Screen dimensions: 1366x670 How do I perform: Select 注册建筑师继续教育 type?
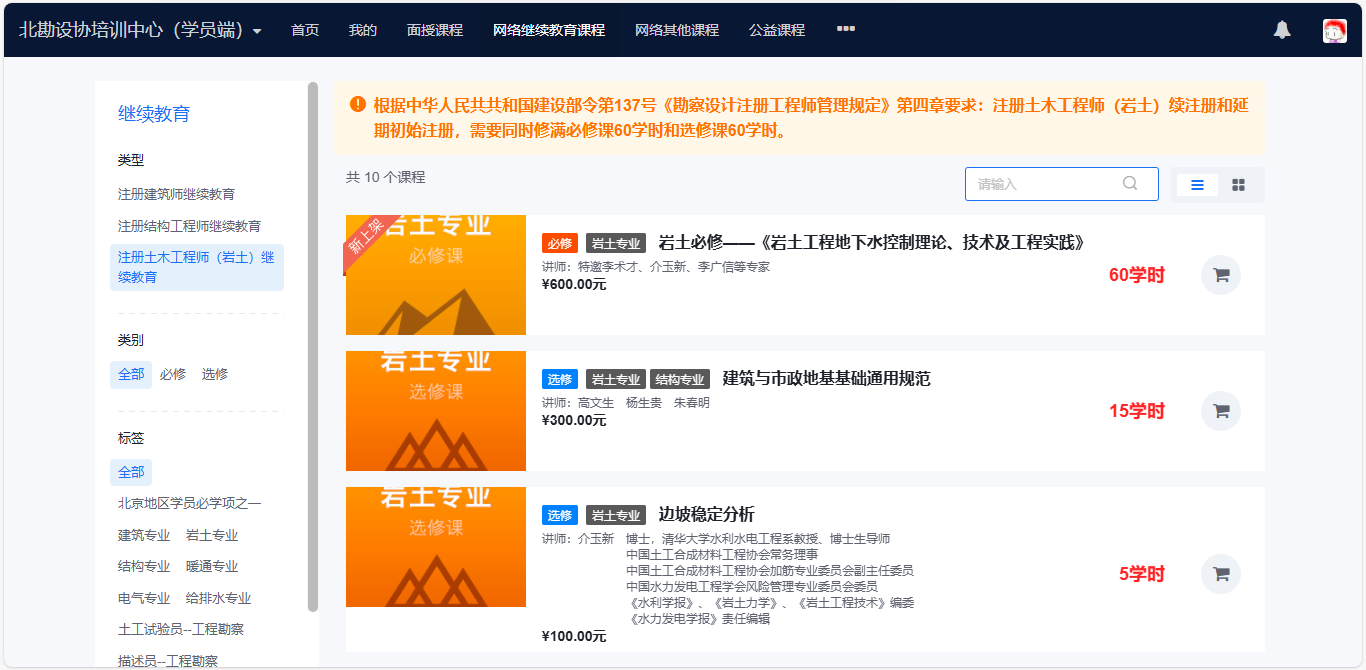click(x=177, y=194)
